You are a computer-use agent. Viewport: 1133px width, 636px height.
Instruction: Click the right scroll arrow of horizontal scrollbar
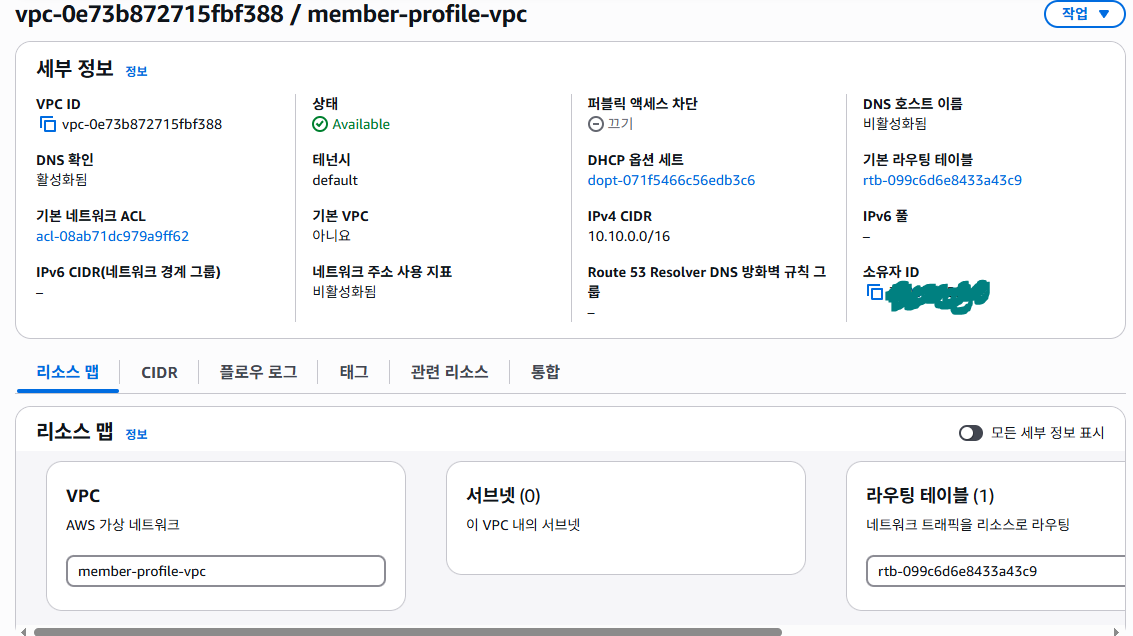pos(1116,632)
